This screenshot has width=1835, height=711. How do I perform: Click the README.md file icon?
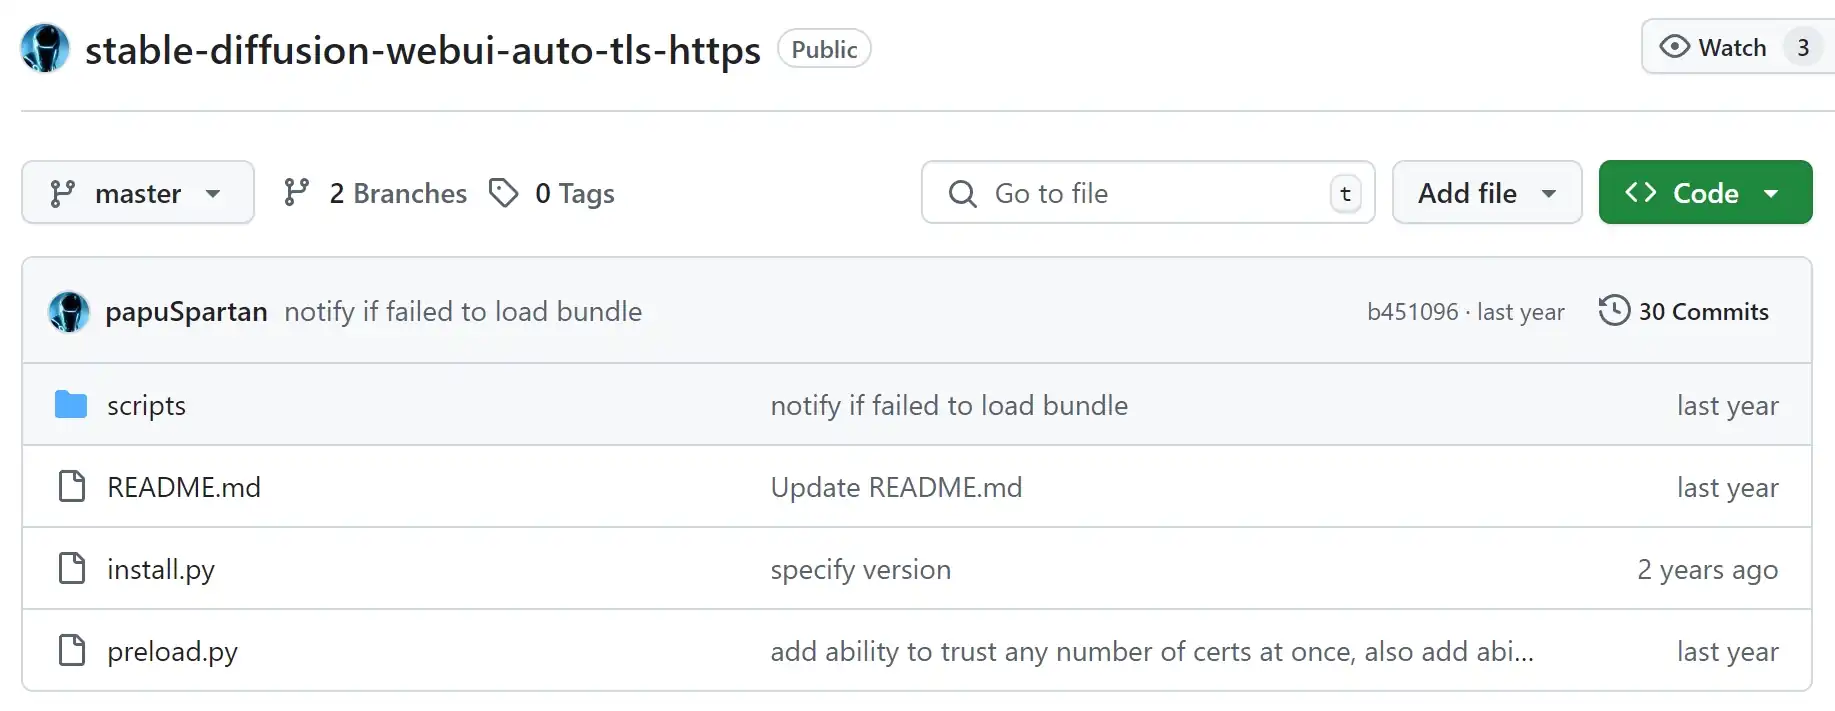coord(72,487)
